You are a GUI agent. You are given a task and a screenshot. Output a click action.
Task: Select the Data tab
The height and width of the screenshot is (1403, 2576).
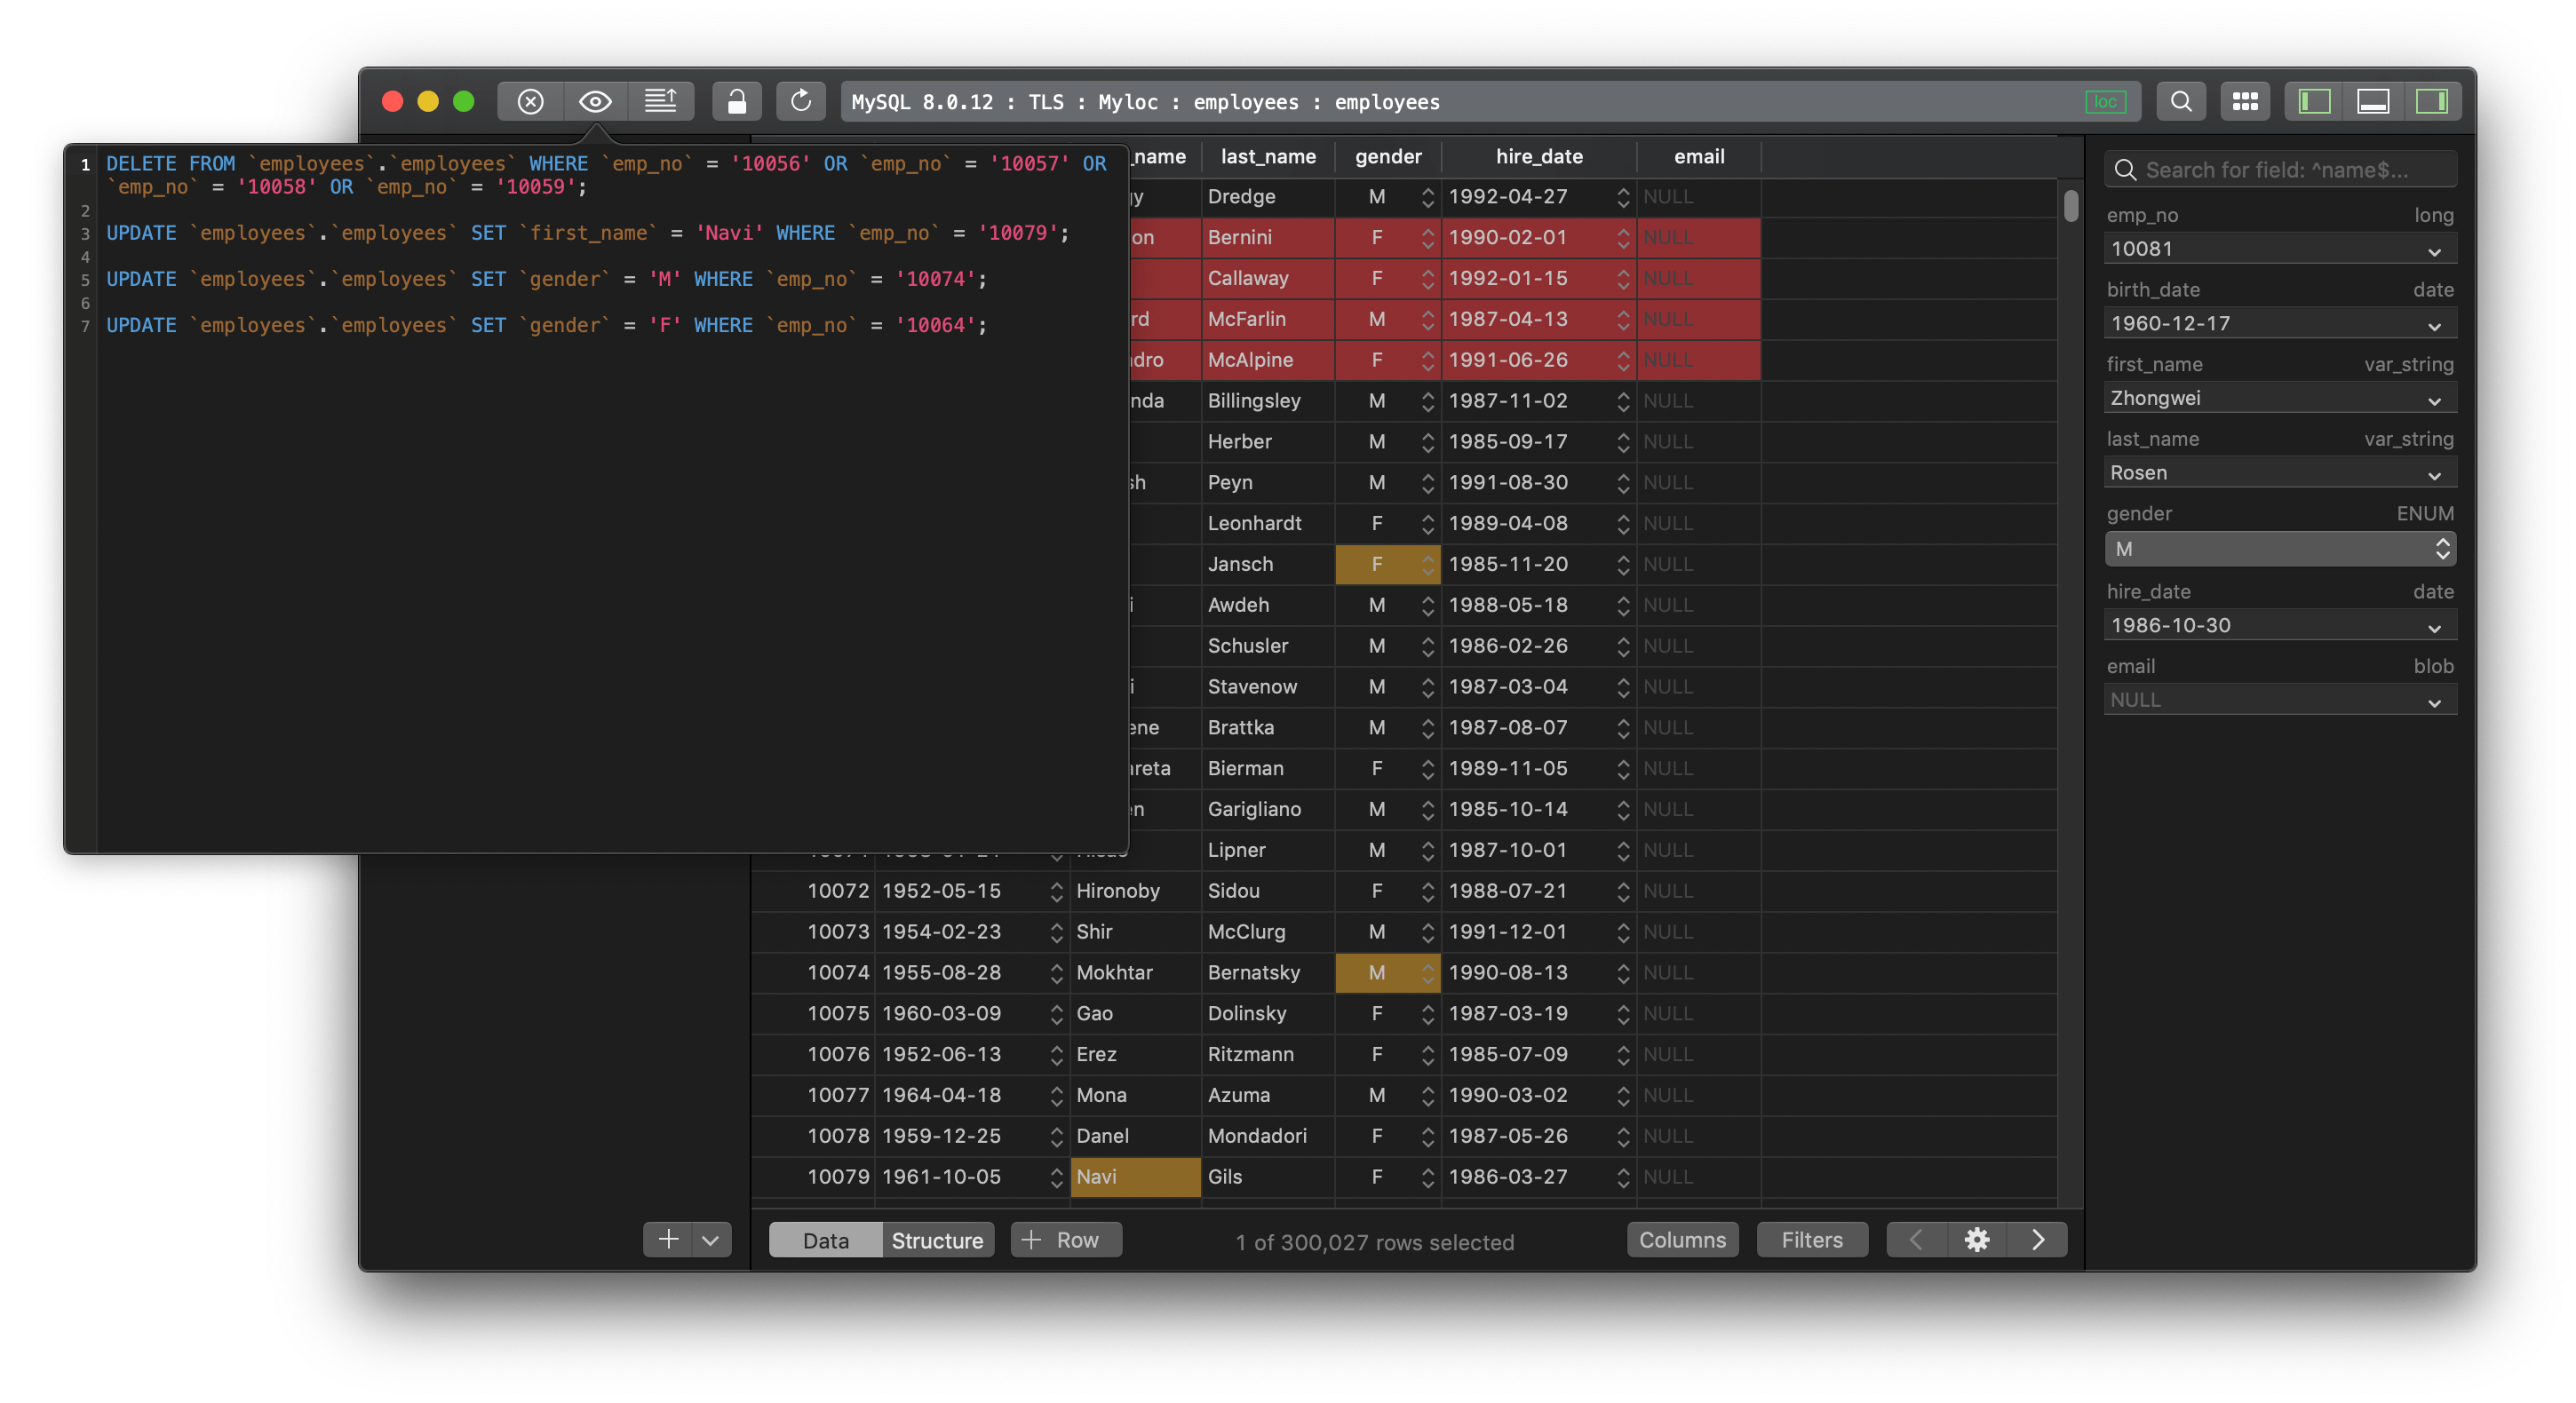[825, 1240]
